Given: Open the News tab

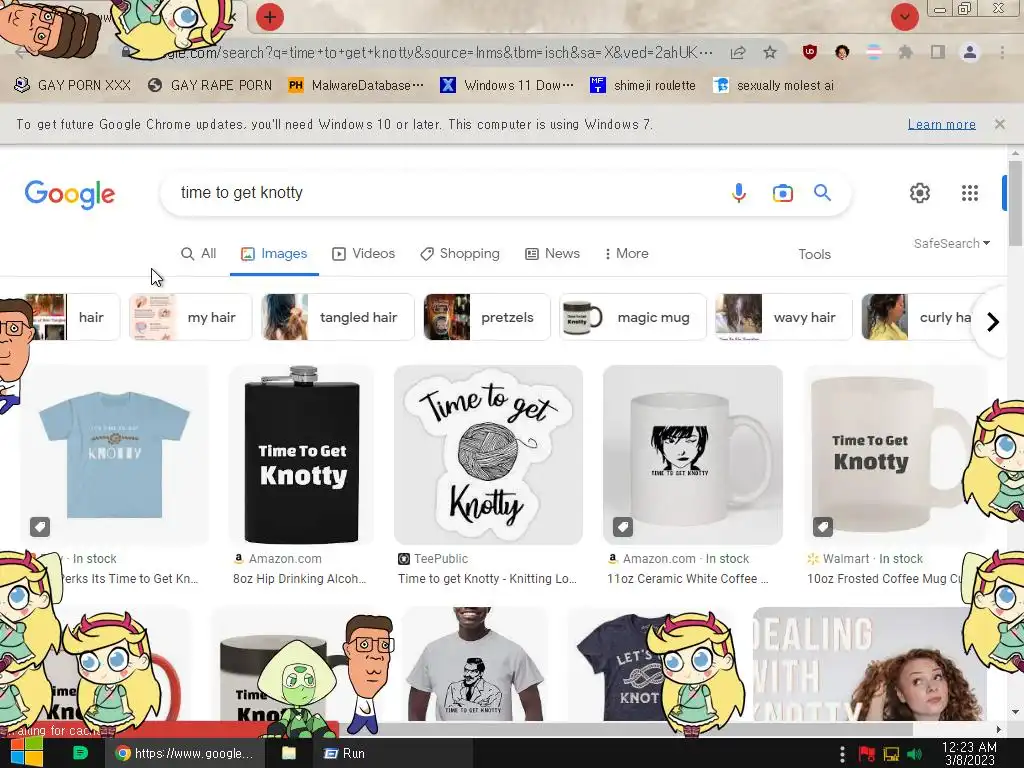Looking at the screenshot, I should [x=552, y=253].
